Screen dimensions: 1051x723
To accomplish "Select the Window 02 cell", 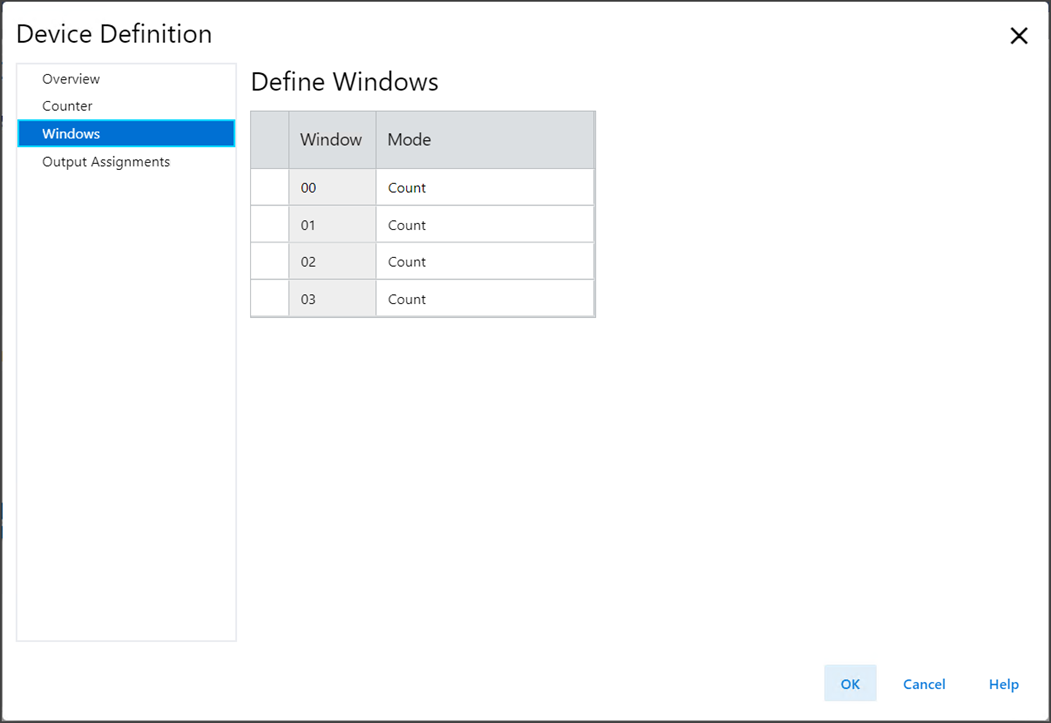I will pos(331,262).
